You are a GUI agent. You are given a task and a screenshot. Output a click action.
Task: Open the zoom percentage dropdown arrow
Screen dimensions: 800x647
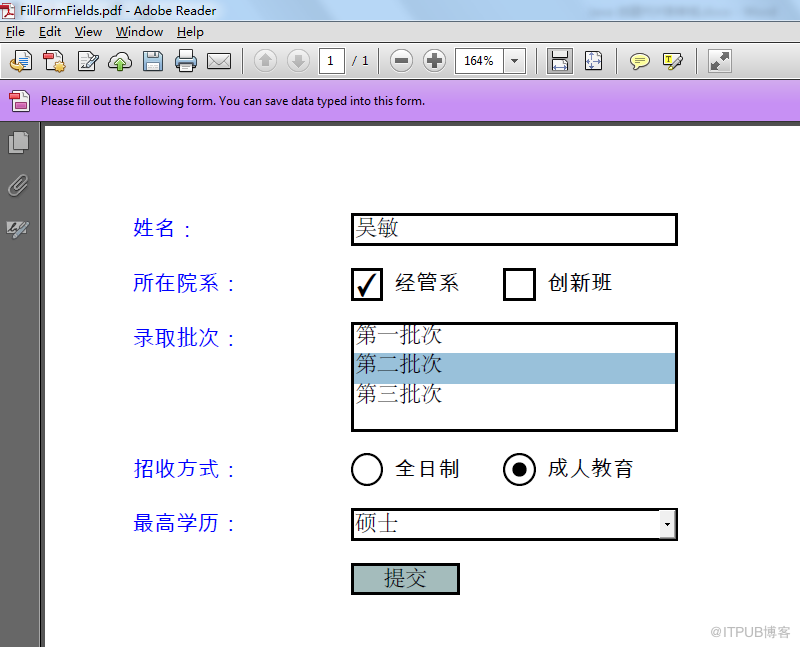514,61
